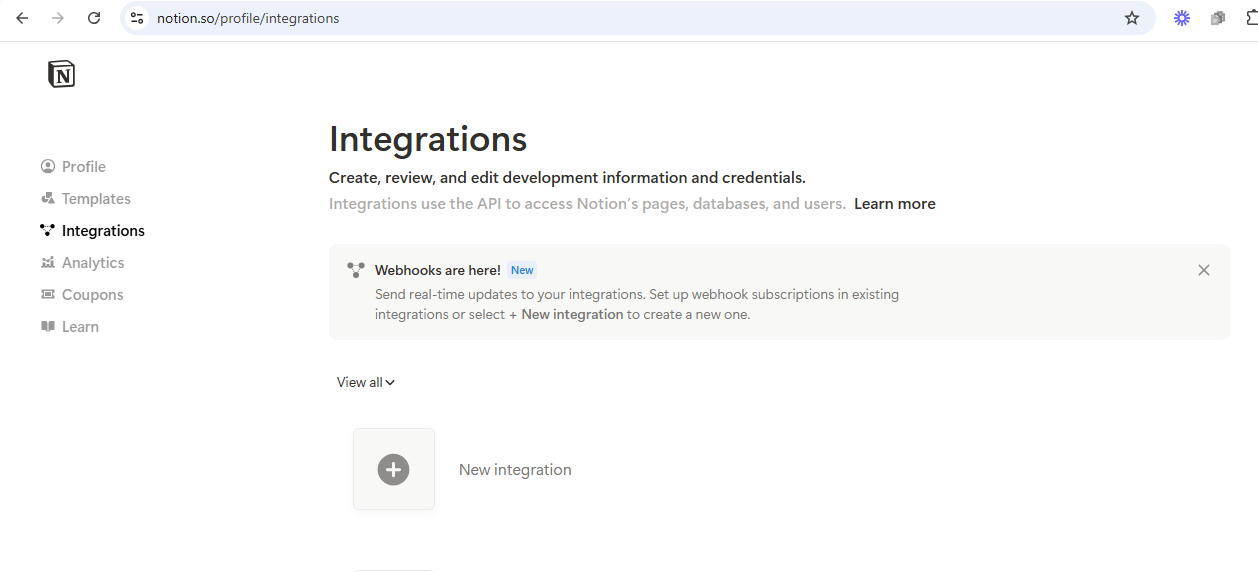1258x572 pixels.
Task: Click the Integrations page heading
Action: (428, 139)
